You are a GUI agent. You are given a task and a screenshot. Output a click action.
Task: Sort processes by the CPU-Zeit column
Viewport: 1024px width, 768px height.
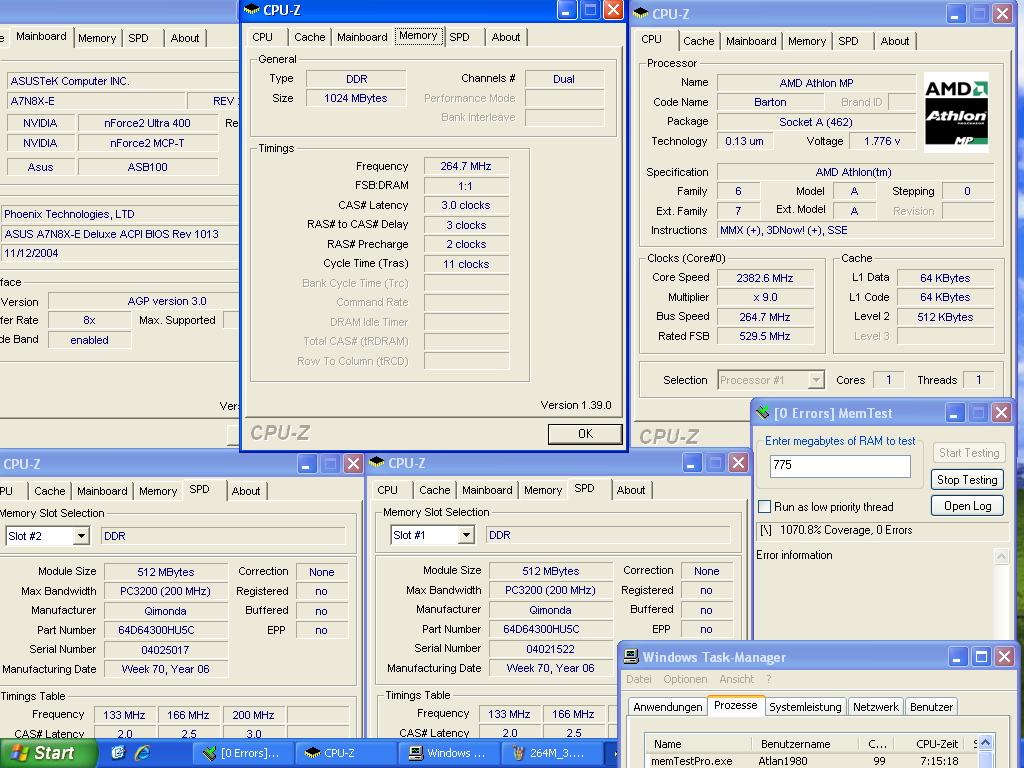coord(929,743)
